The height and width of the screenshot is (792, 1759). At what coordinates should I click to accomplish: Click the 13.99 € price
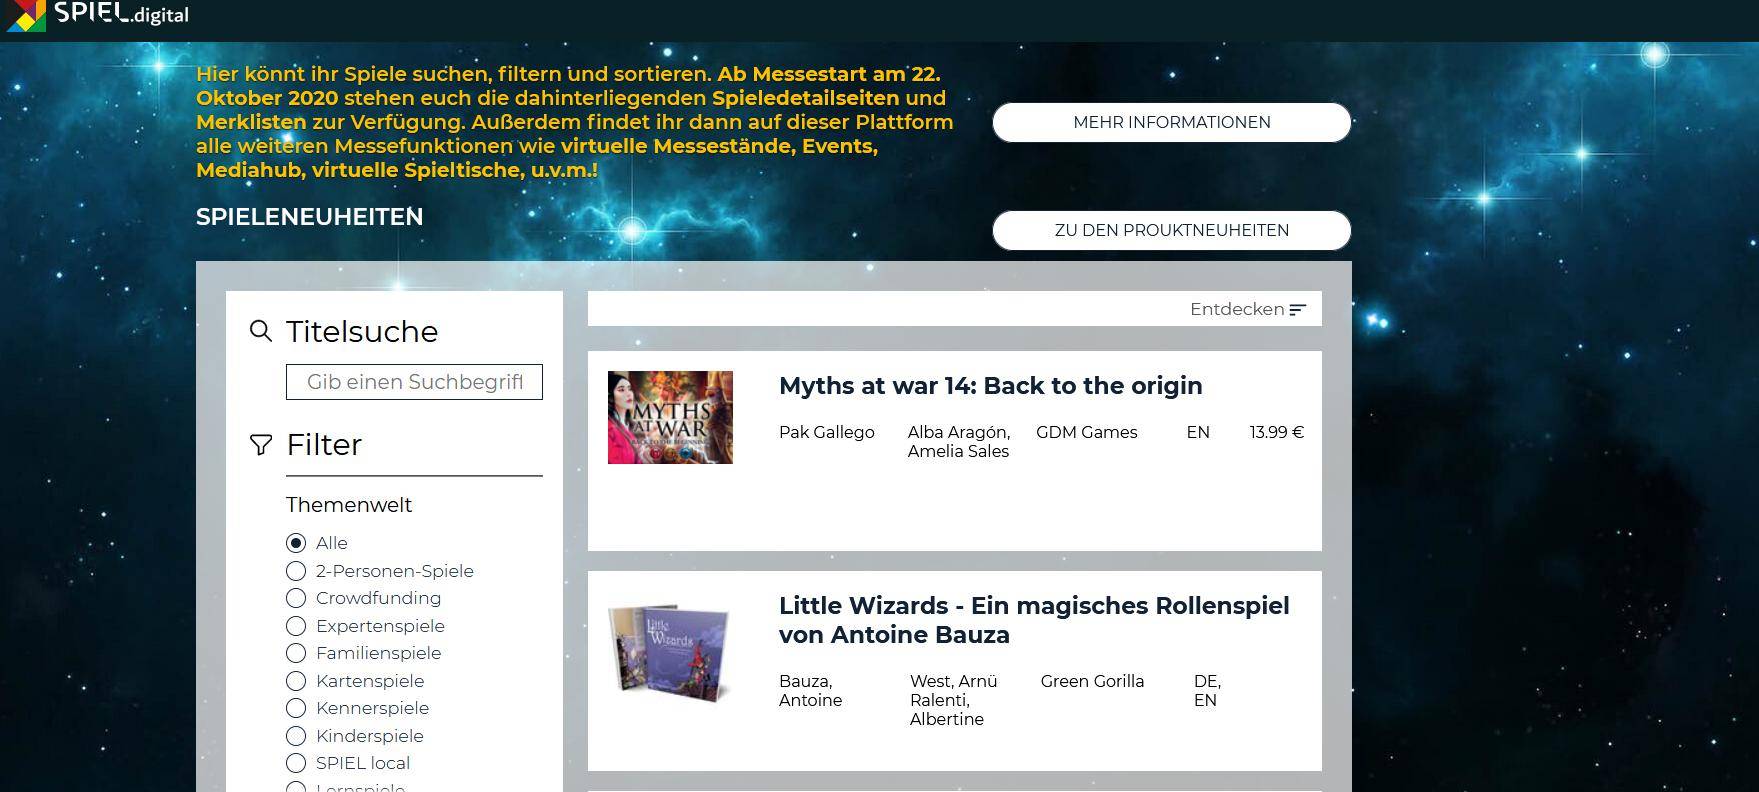point(1277,432)
